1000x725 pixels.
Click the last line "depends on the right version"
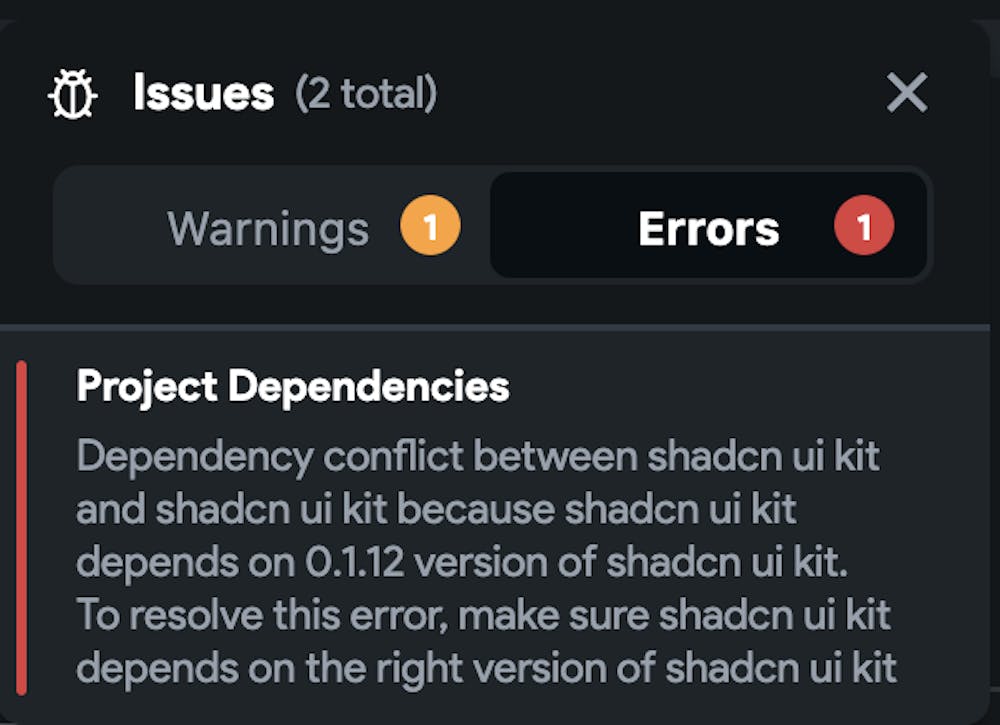coord(485,668)
